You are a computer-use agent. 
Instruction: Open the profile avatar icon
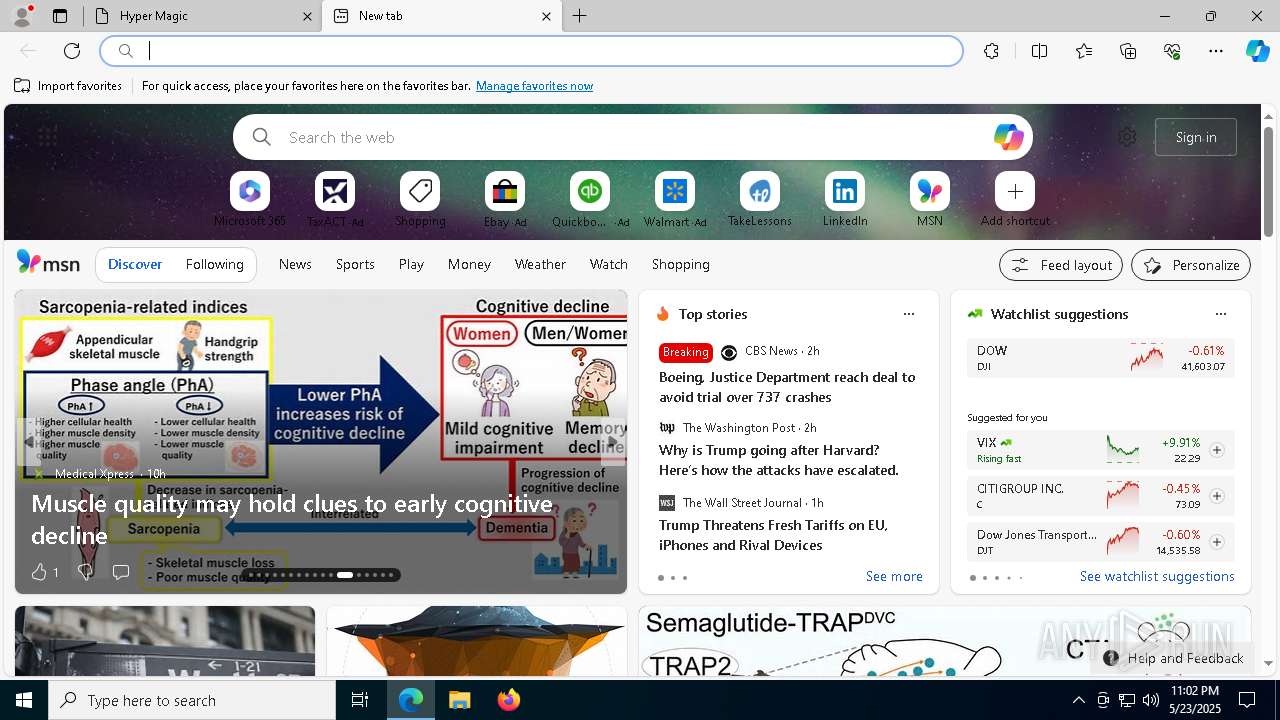coord(21,16)
